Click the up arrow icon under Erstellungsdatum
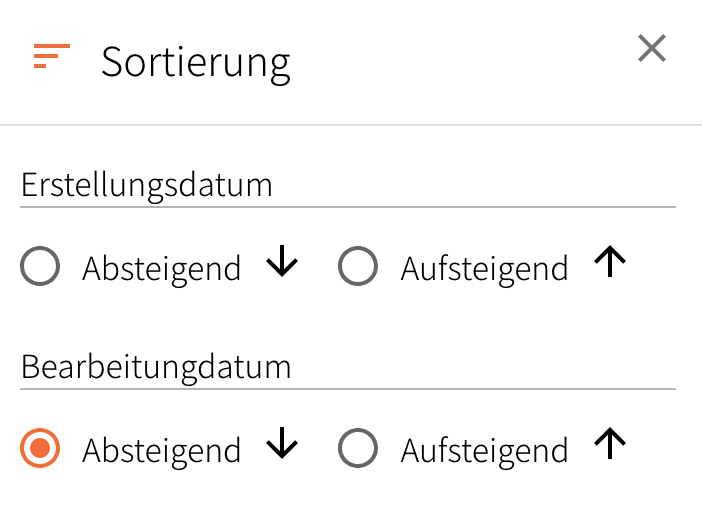The width and height of the screenshot is (702, 514). (x=610, y=263)
